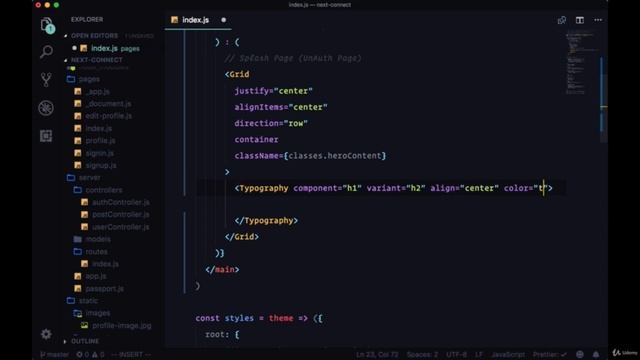Screen dimensions: 640x360
Task: Click the justify="center" attribute line
Action: pyautogui.click(x=273, y=91)
